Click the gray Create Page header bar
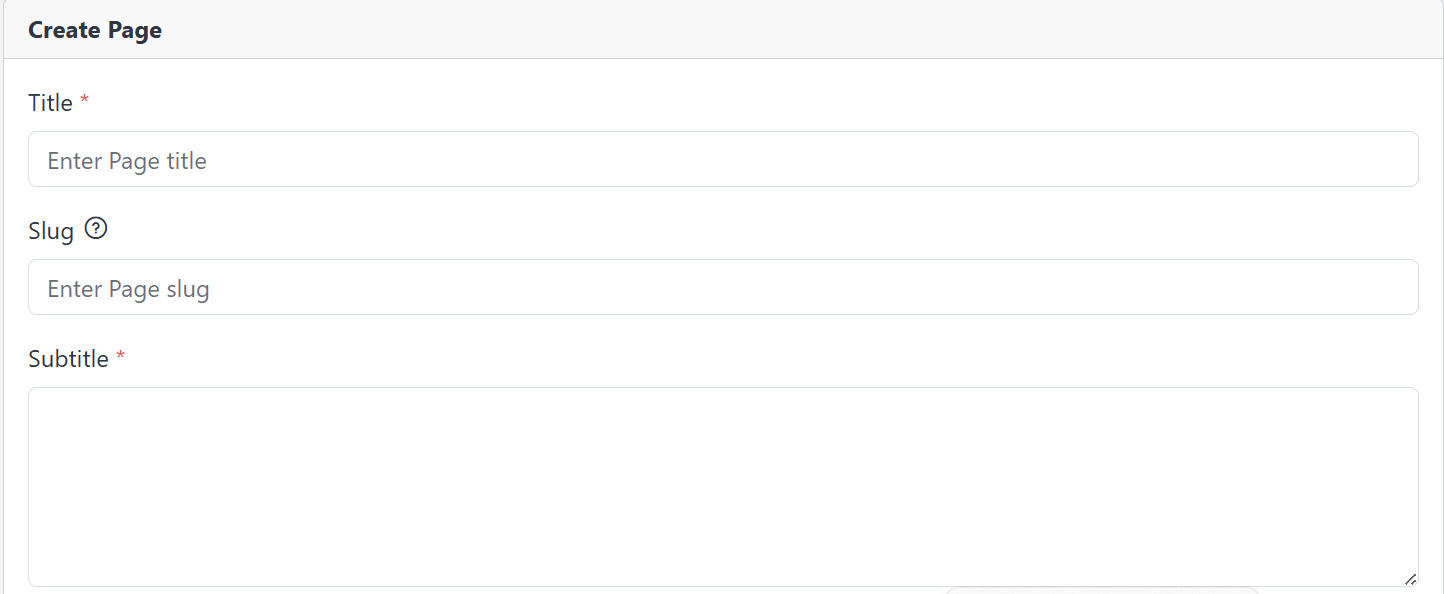 coord(723,30)
